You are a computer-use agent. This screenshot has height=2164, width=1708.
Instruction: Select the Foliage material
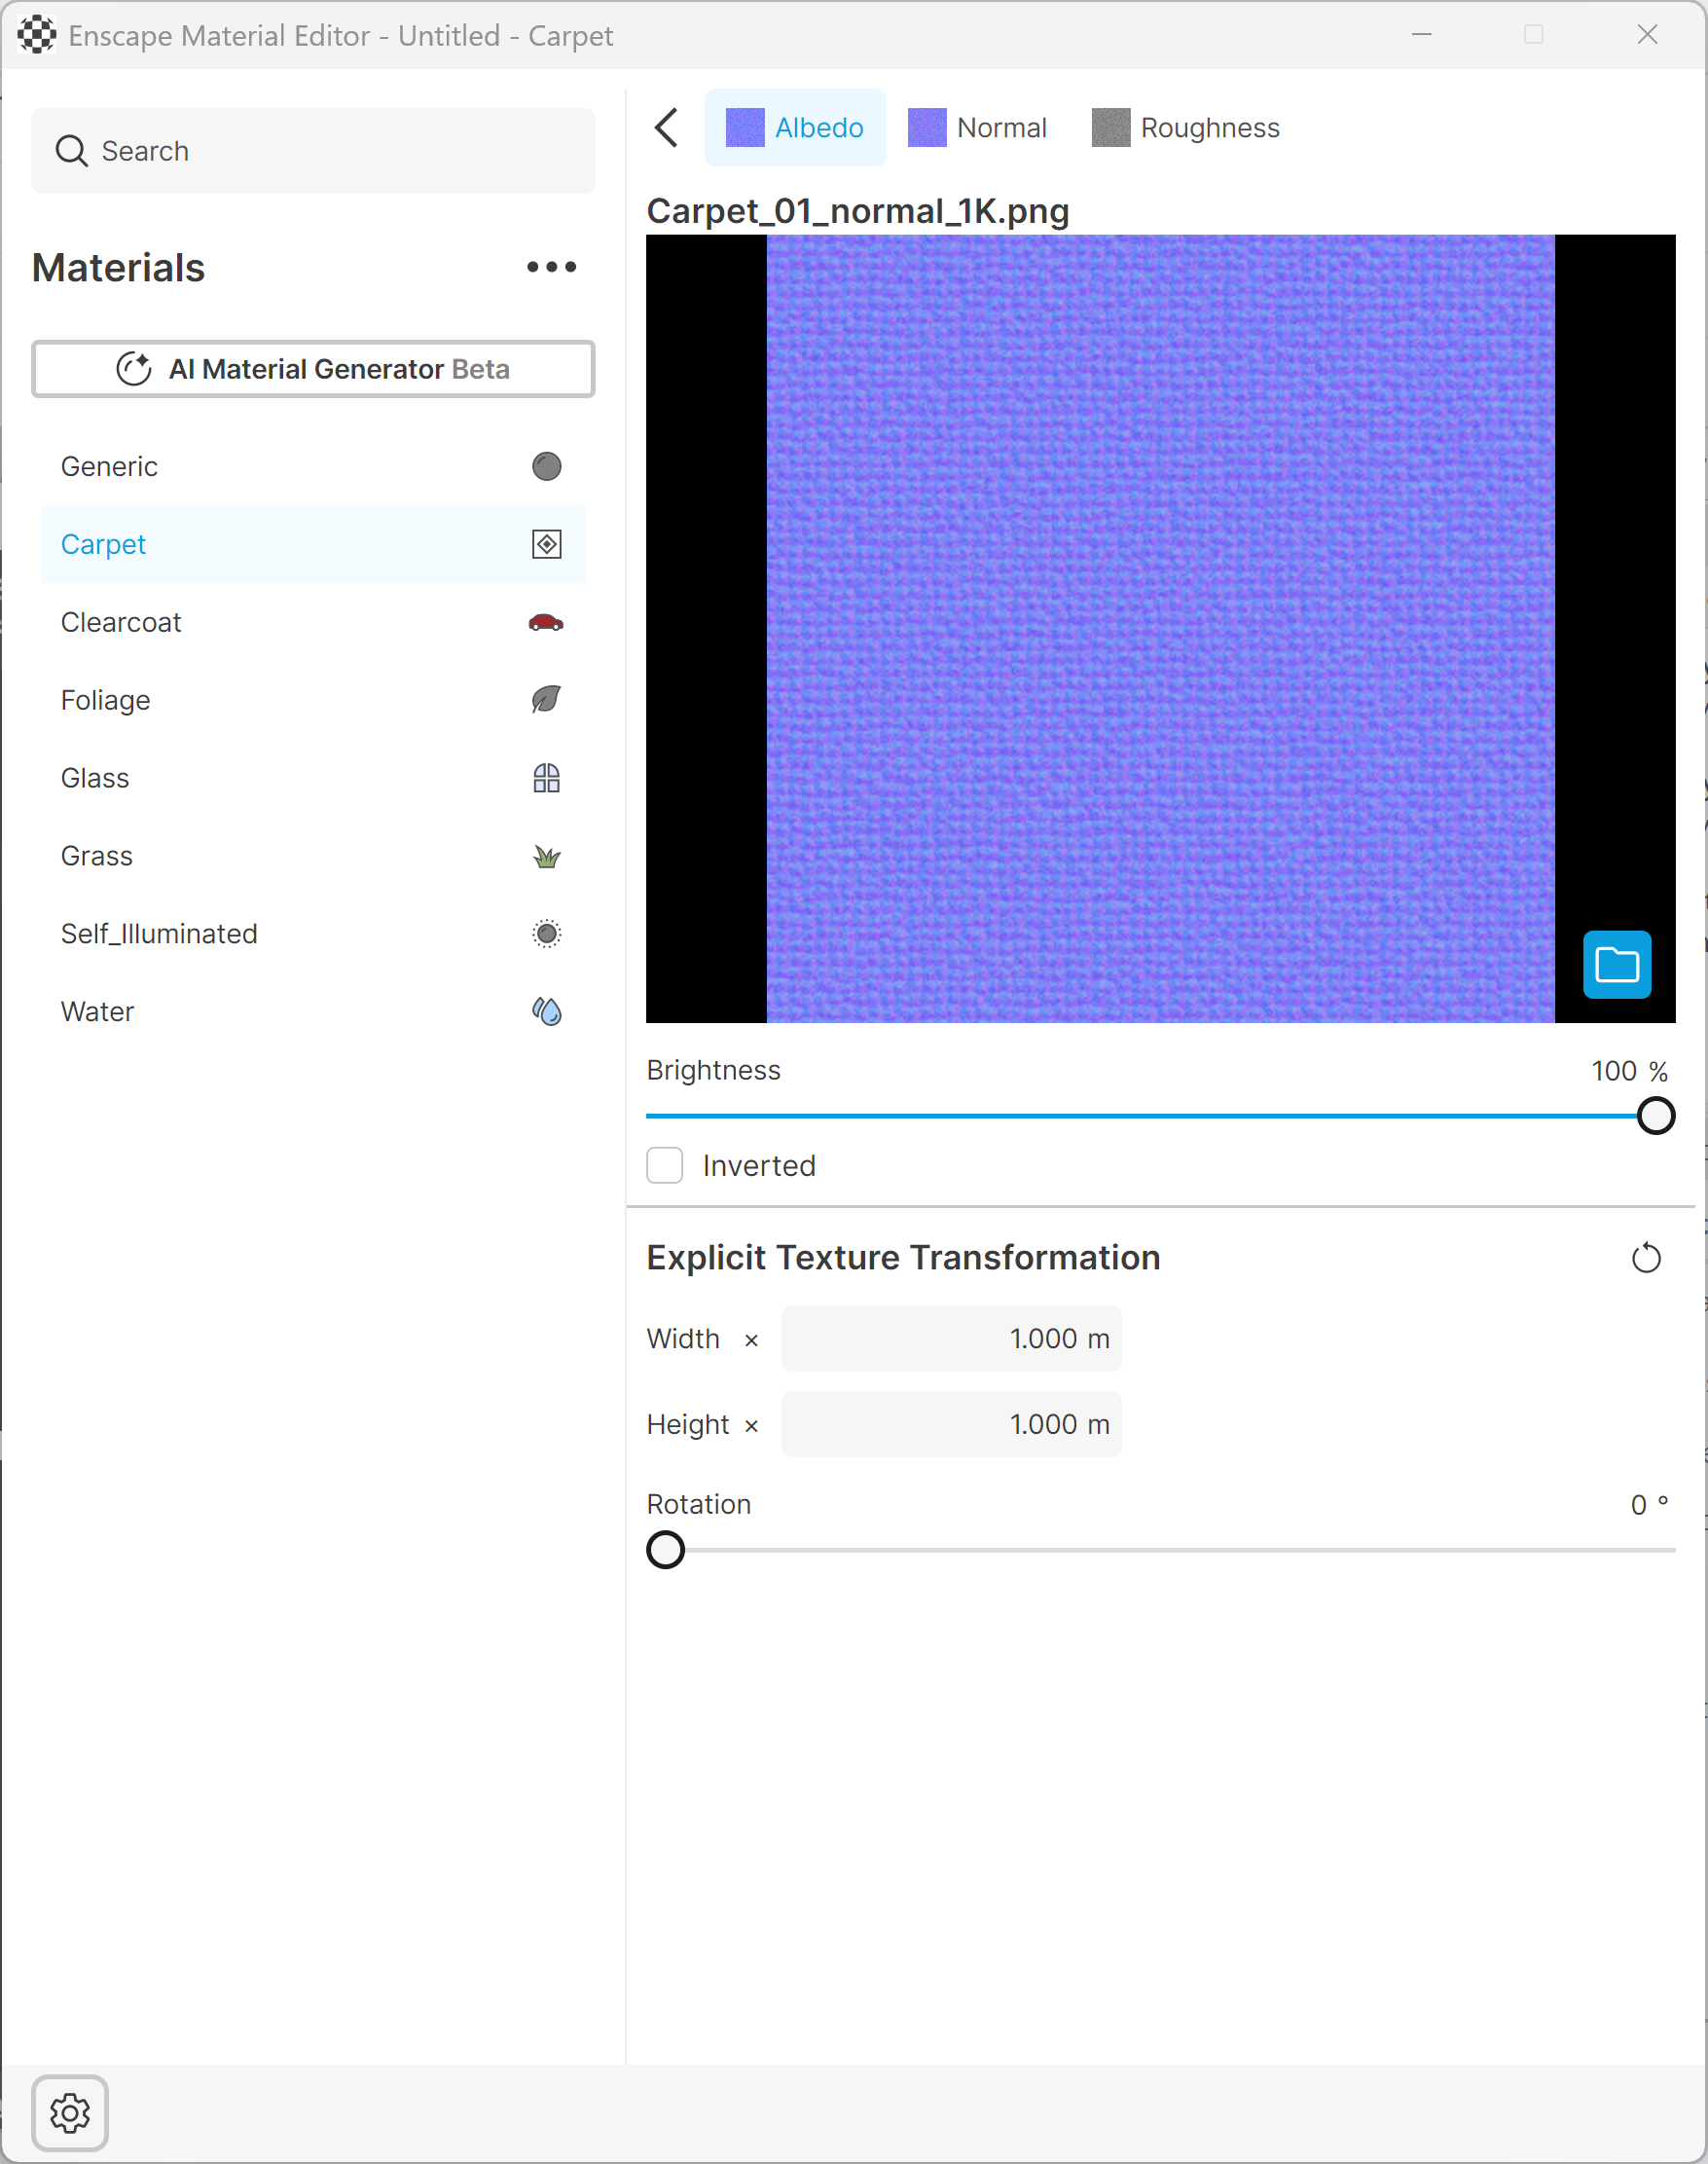coord(313,700)
